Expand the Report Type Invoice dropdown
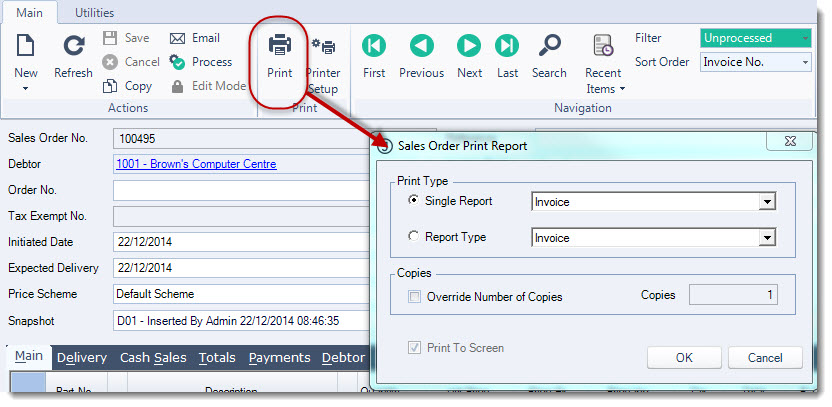This screenshot has height=407, width=832. 767,238
